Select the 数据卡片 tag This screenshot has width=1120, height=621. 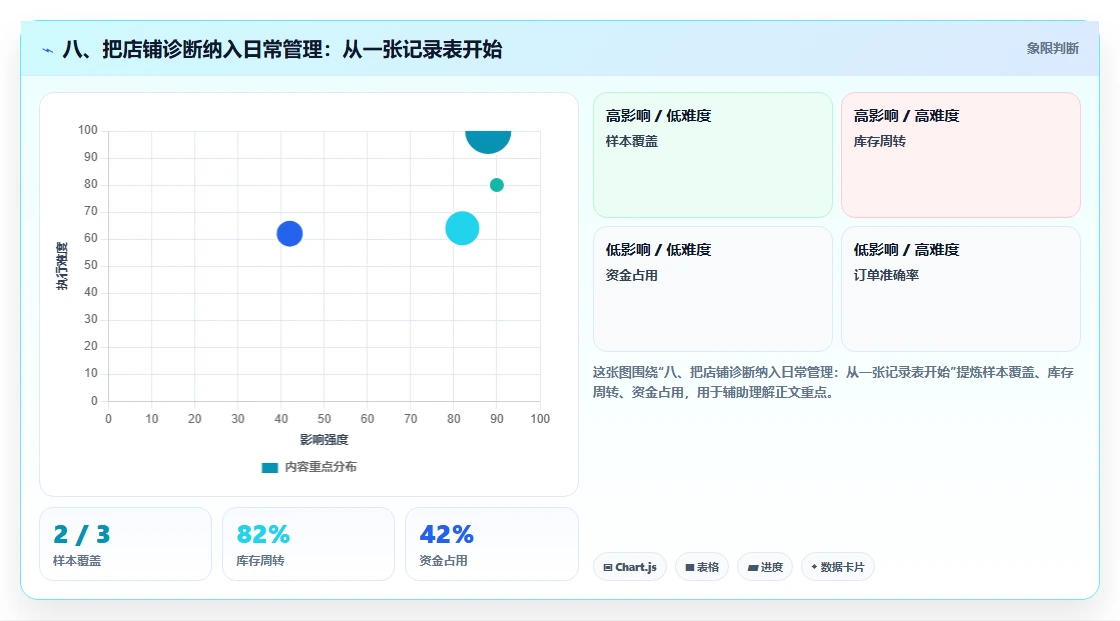click(x=838, y=567)
